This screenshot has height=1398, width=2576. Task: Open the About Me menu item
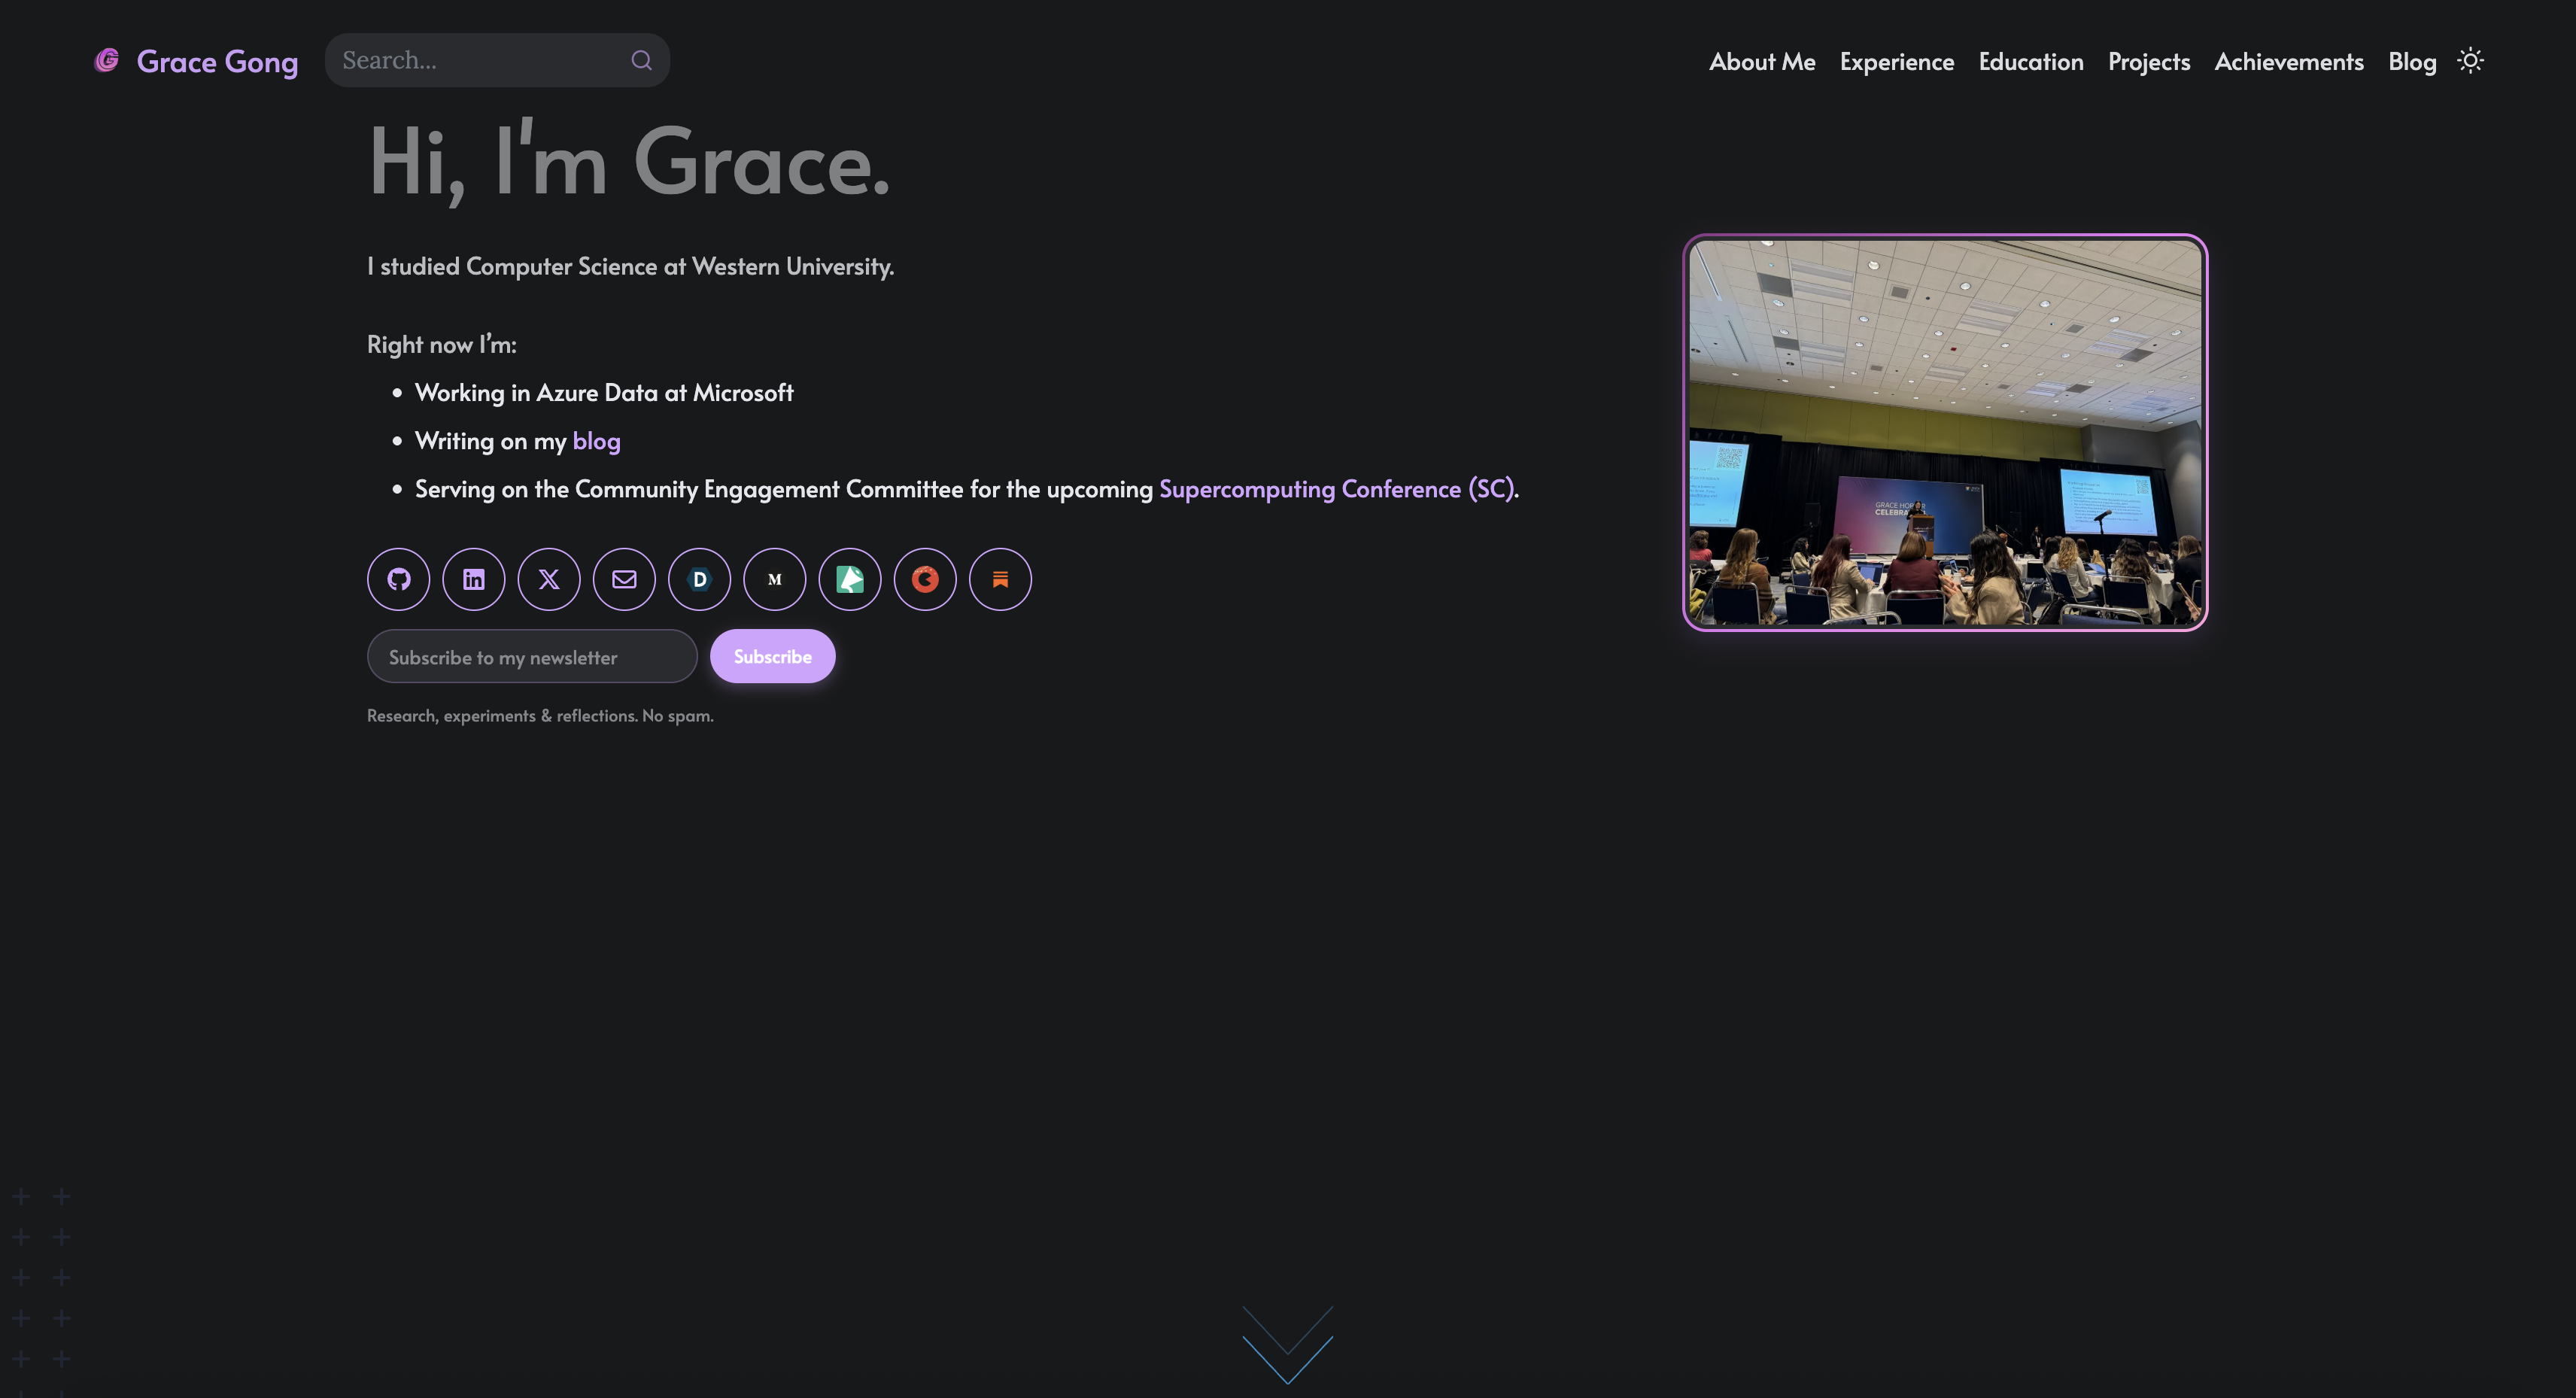(x=1761, y=61)
